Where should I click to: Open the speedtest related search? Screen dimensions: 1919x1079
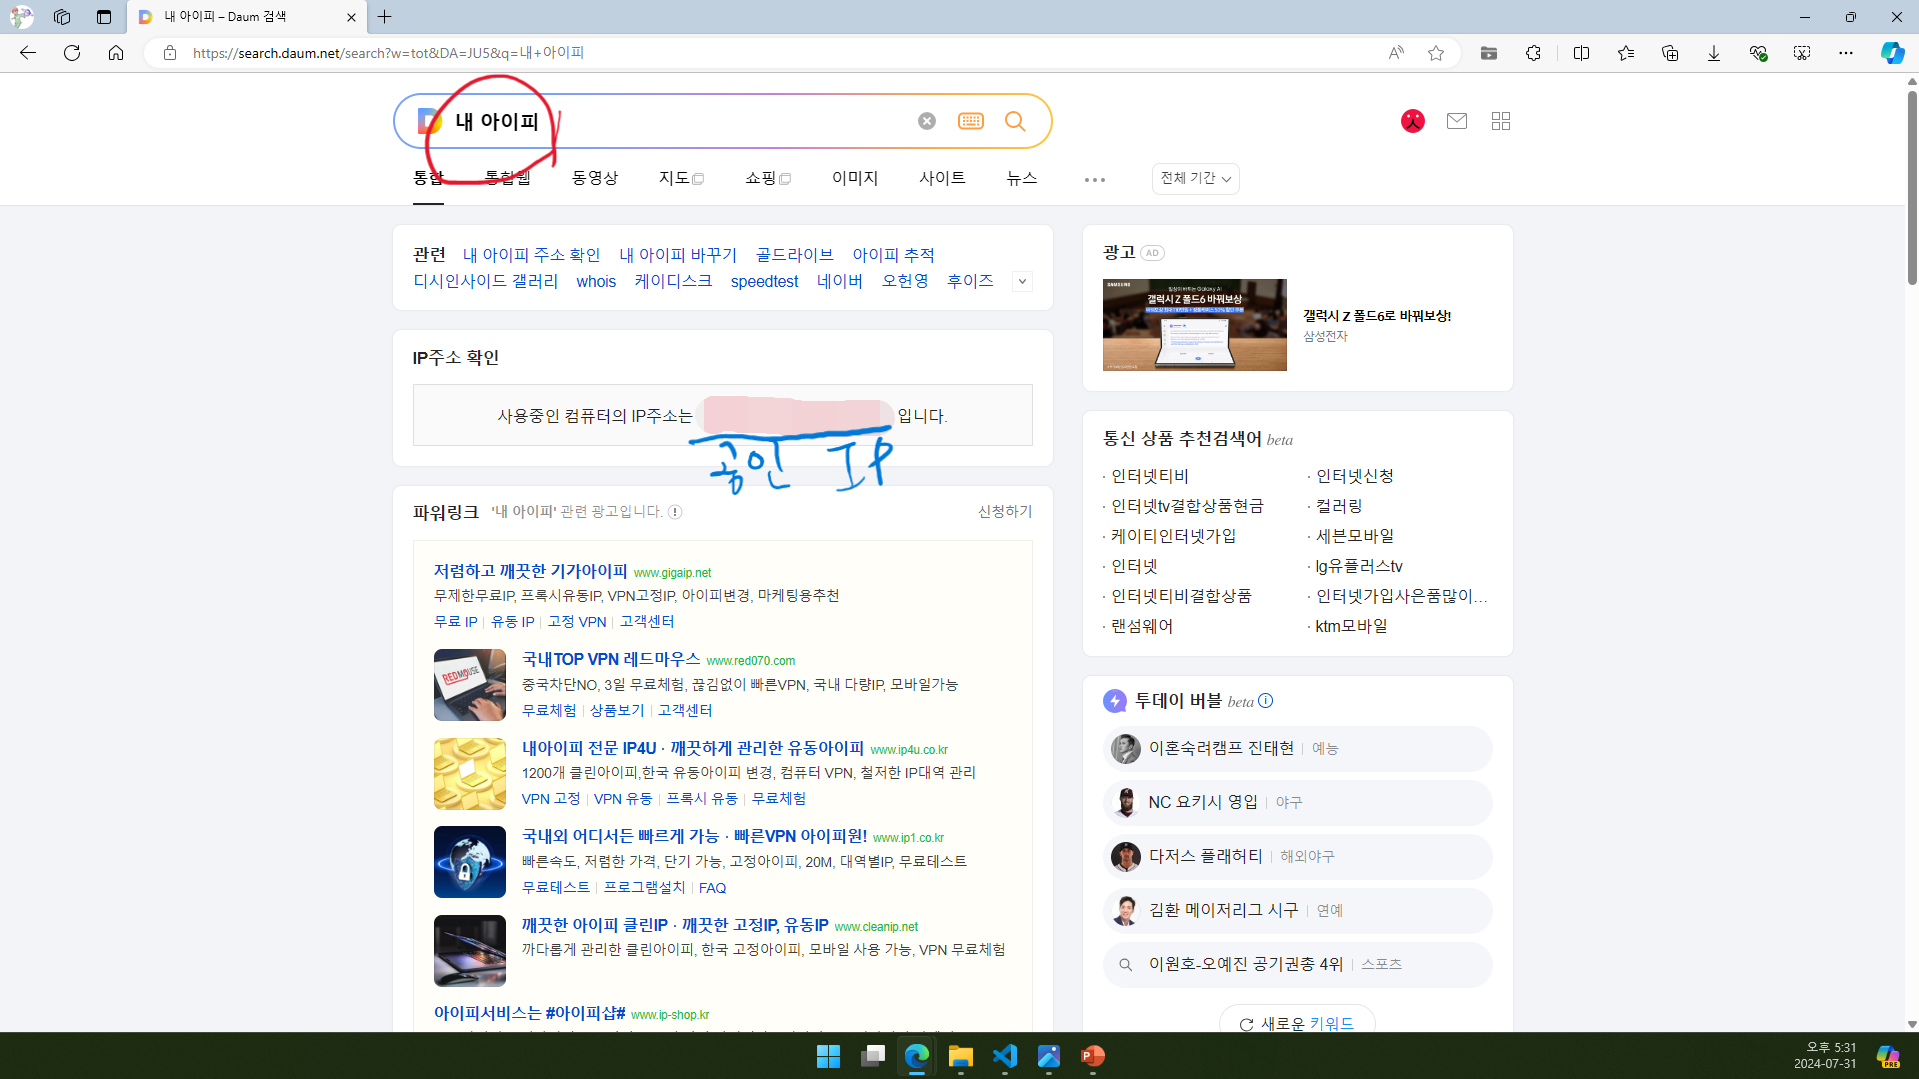click(x=764, y=282)
